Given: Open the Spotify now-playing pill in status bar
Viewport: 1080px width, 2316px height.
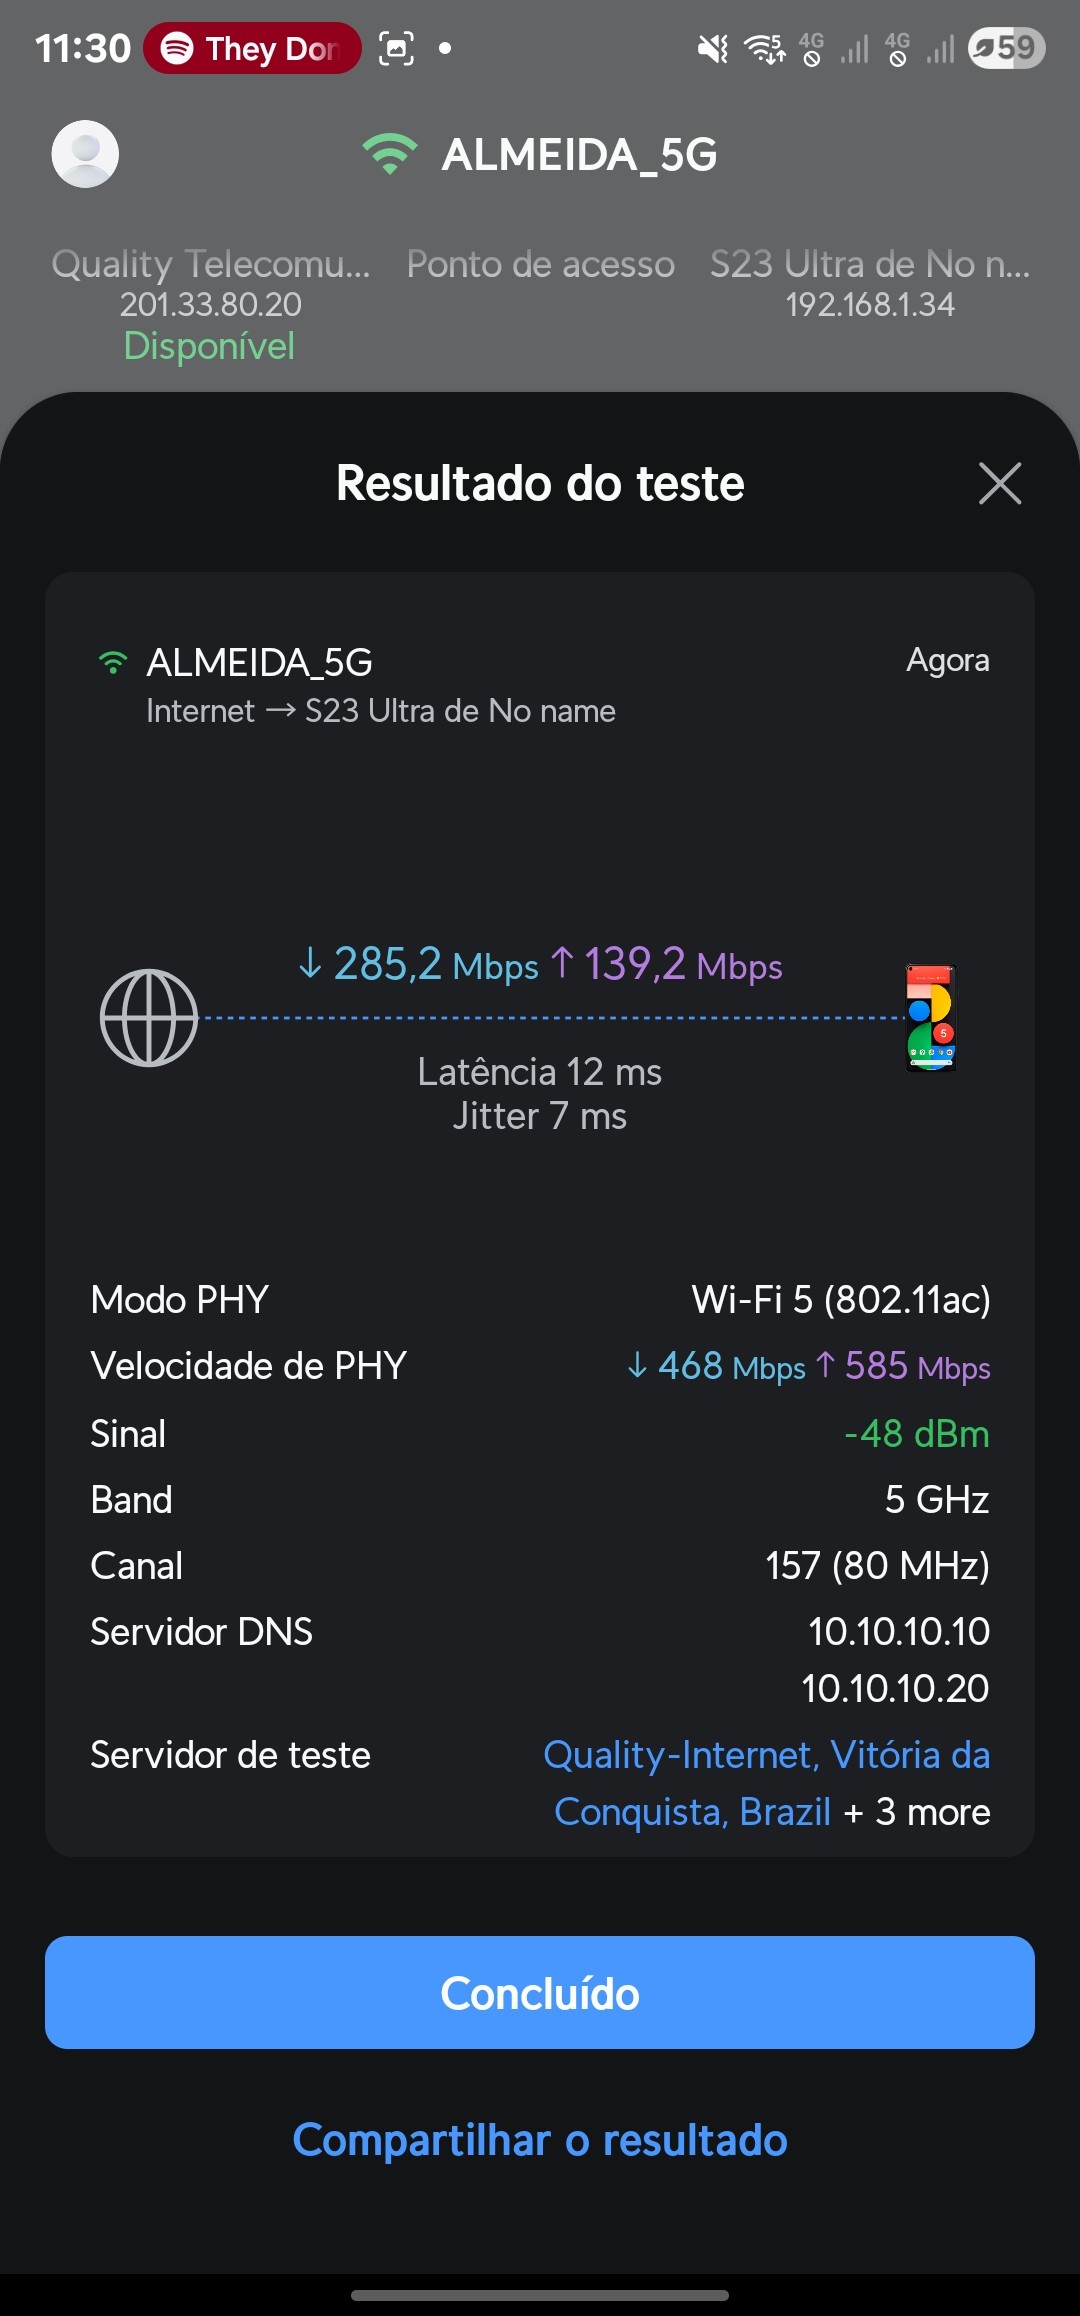Looking at the screenshot, I should [x=252, y=48].
